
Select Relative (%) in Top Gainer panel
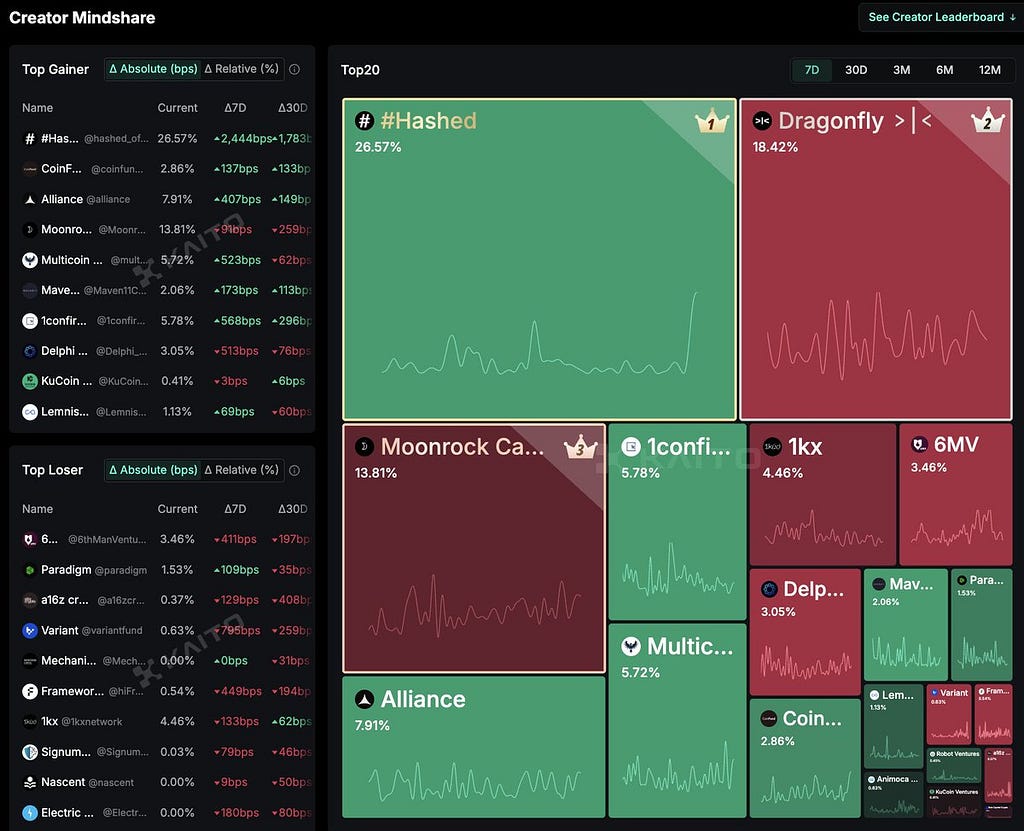point(242,69)
